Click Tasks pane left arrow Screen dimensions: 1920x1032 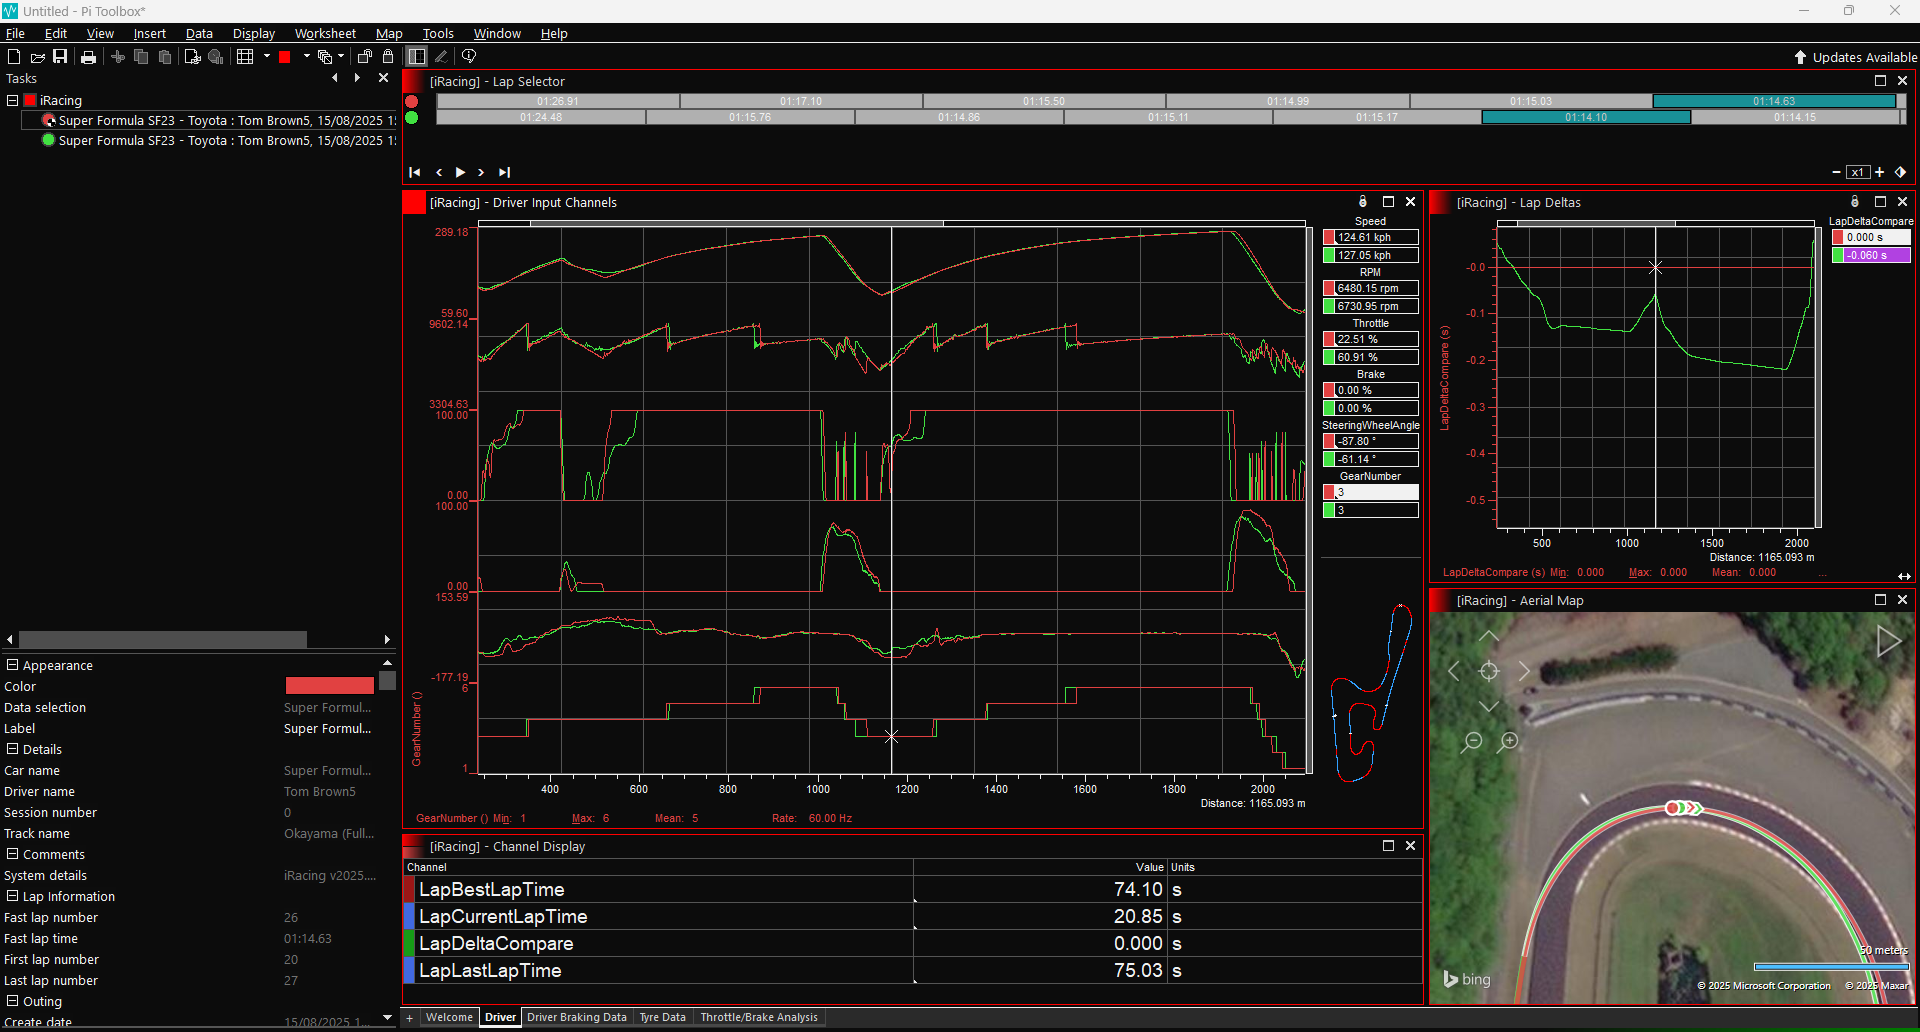tap(335, 78)
